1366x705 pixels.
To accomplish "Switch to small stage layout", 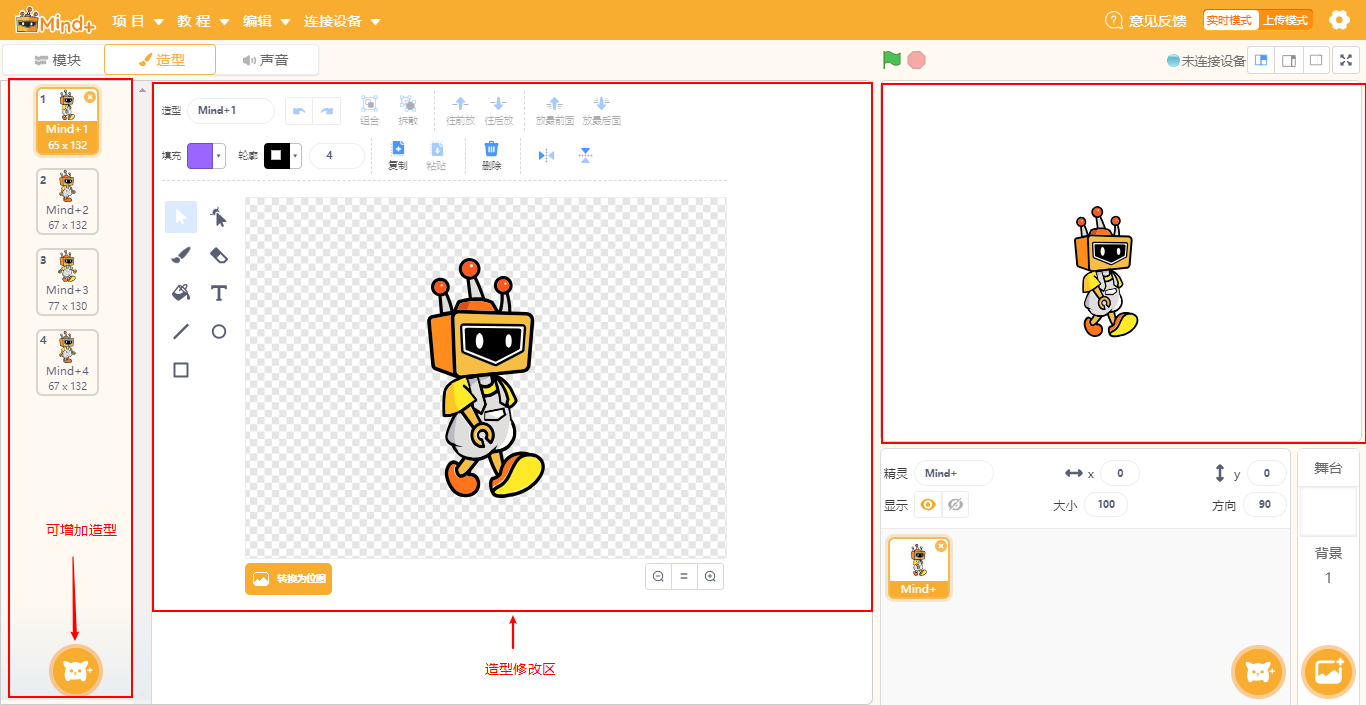I will (1262, 60).
